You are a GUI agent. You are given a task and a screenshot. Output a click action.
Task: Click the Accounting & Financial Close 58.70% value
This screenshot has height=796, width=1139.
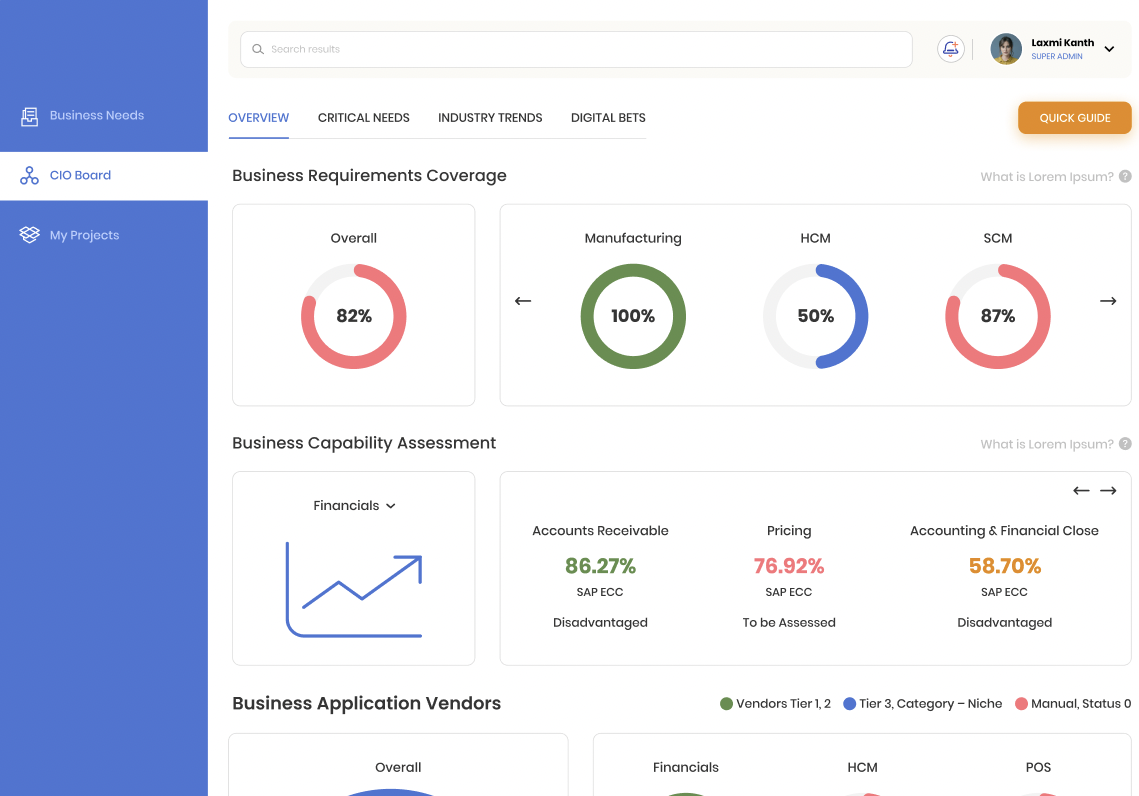[1005, 566]
